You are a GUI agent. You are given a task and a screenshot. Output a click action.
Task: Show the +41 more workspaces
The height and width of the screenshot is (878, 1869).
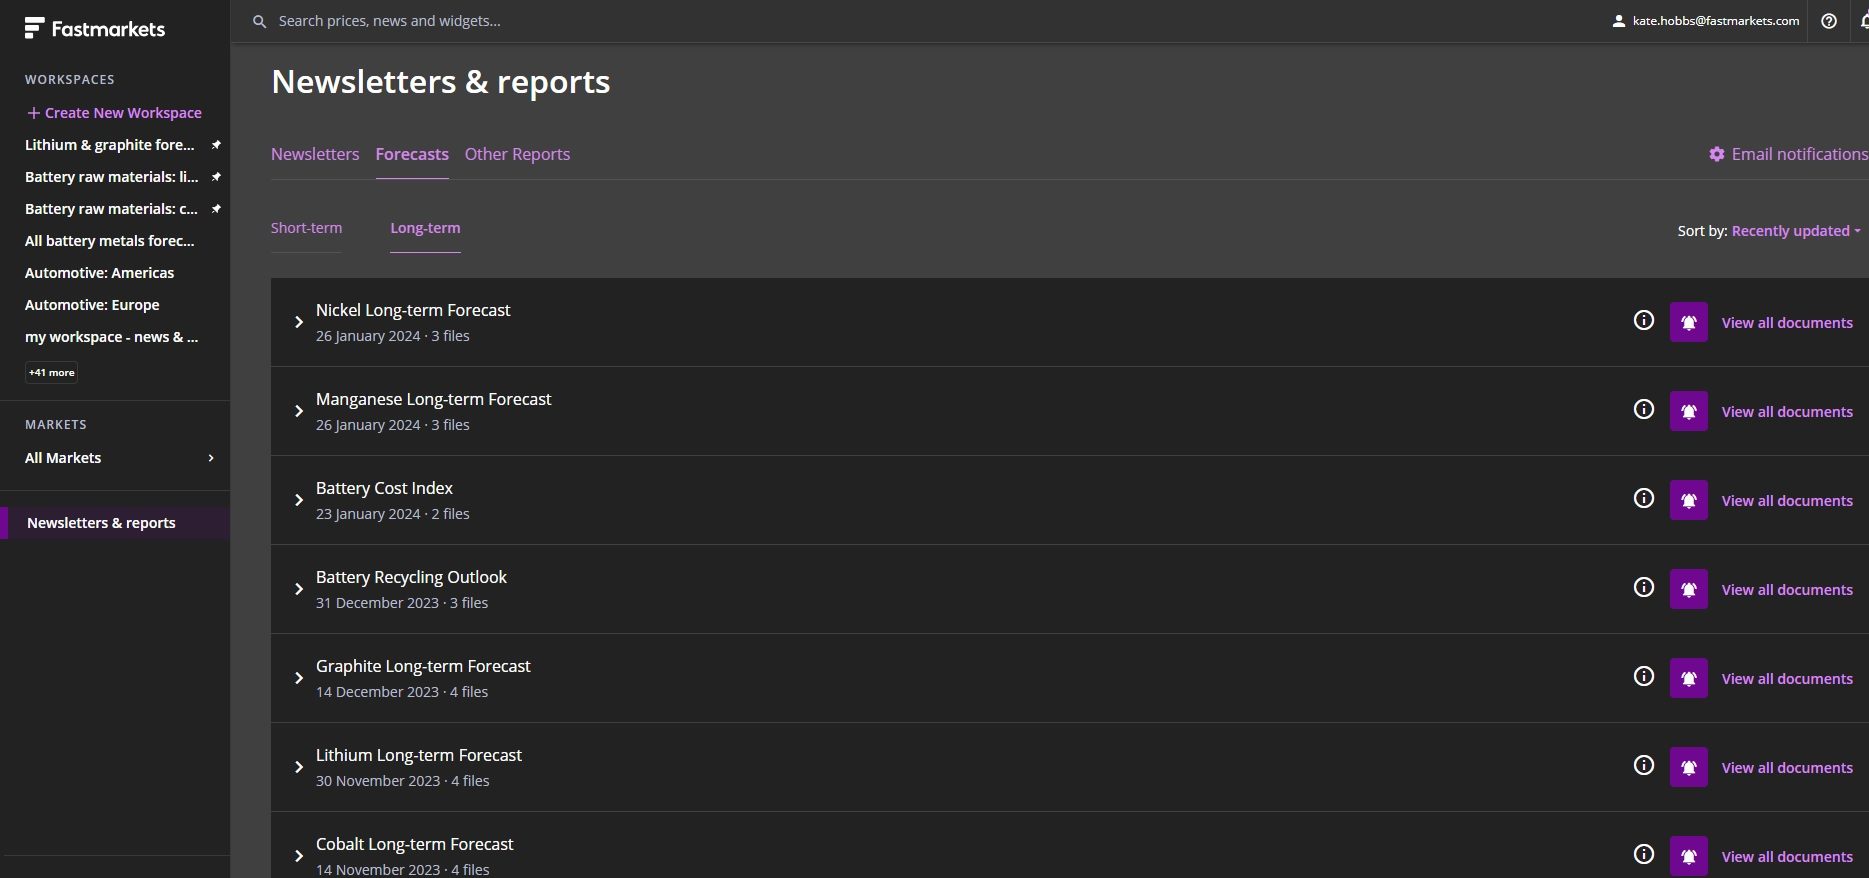[x=52, y=373]
